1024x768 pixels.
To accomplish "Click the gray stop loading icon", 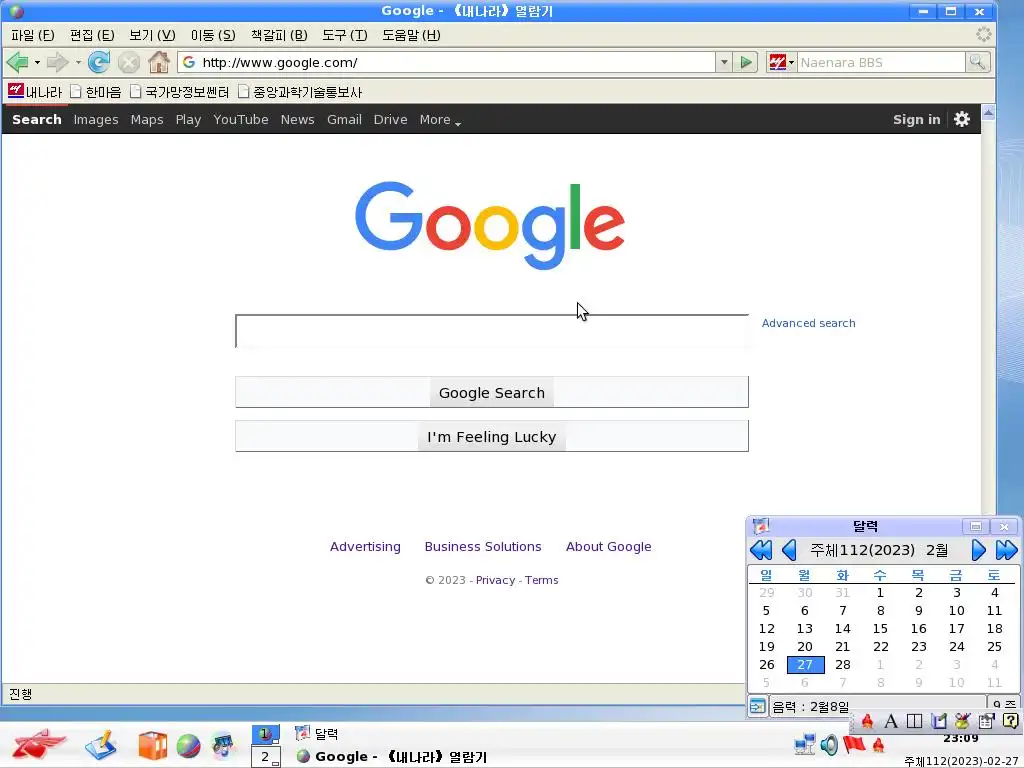I will point(129,63).
